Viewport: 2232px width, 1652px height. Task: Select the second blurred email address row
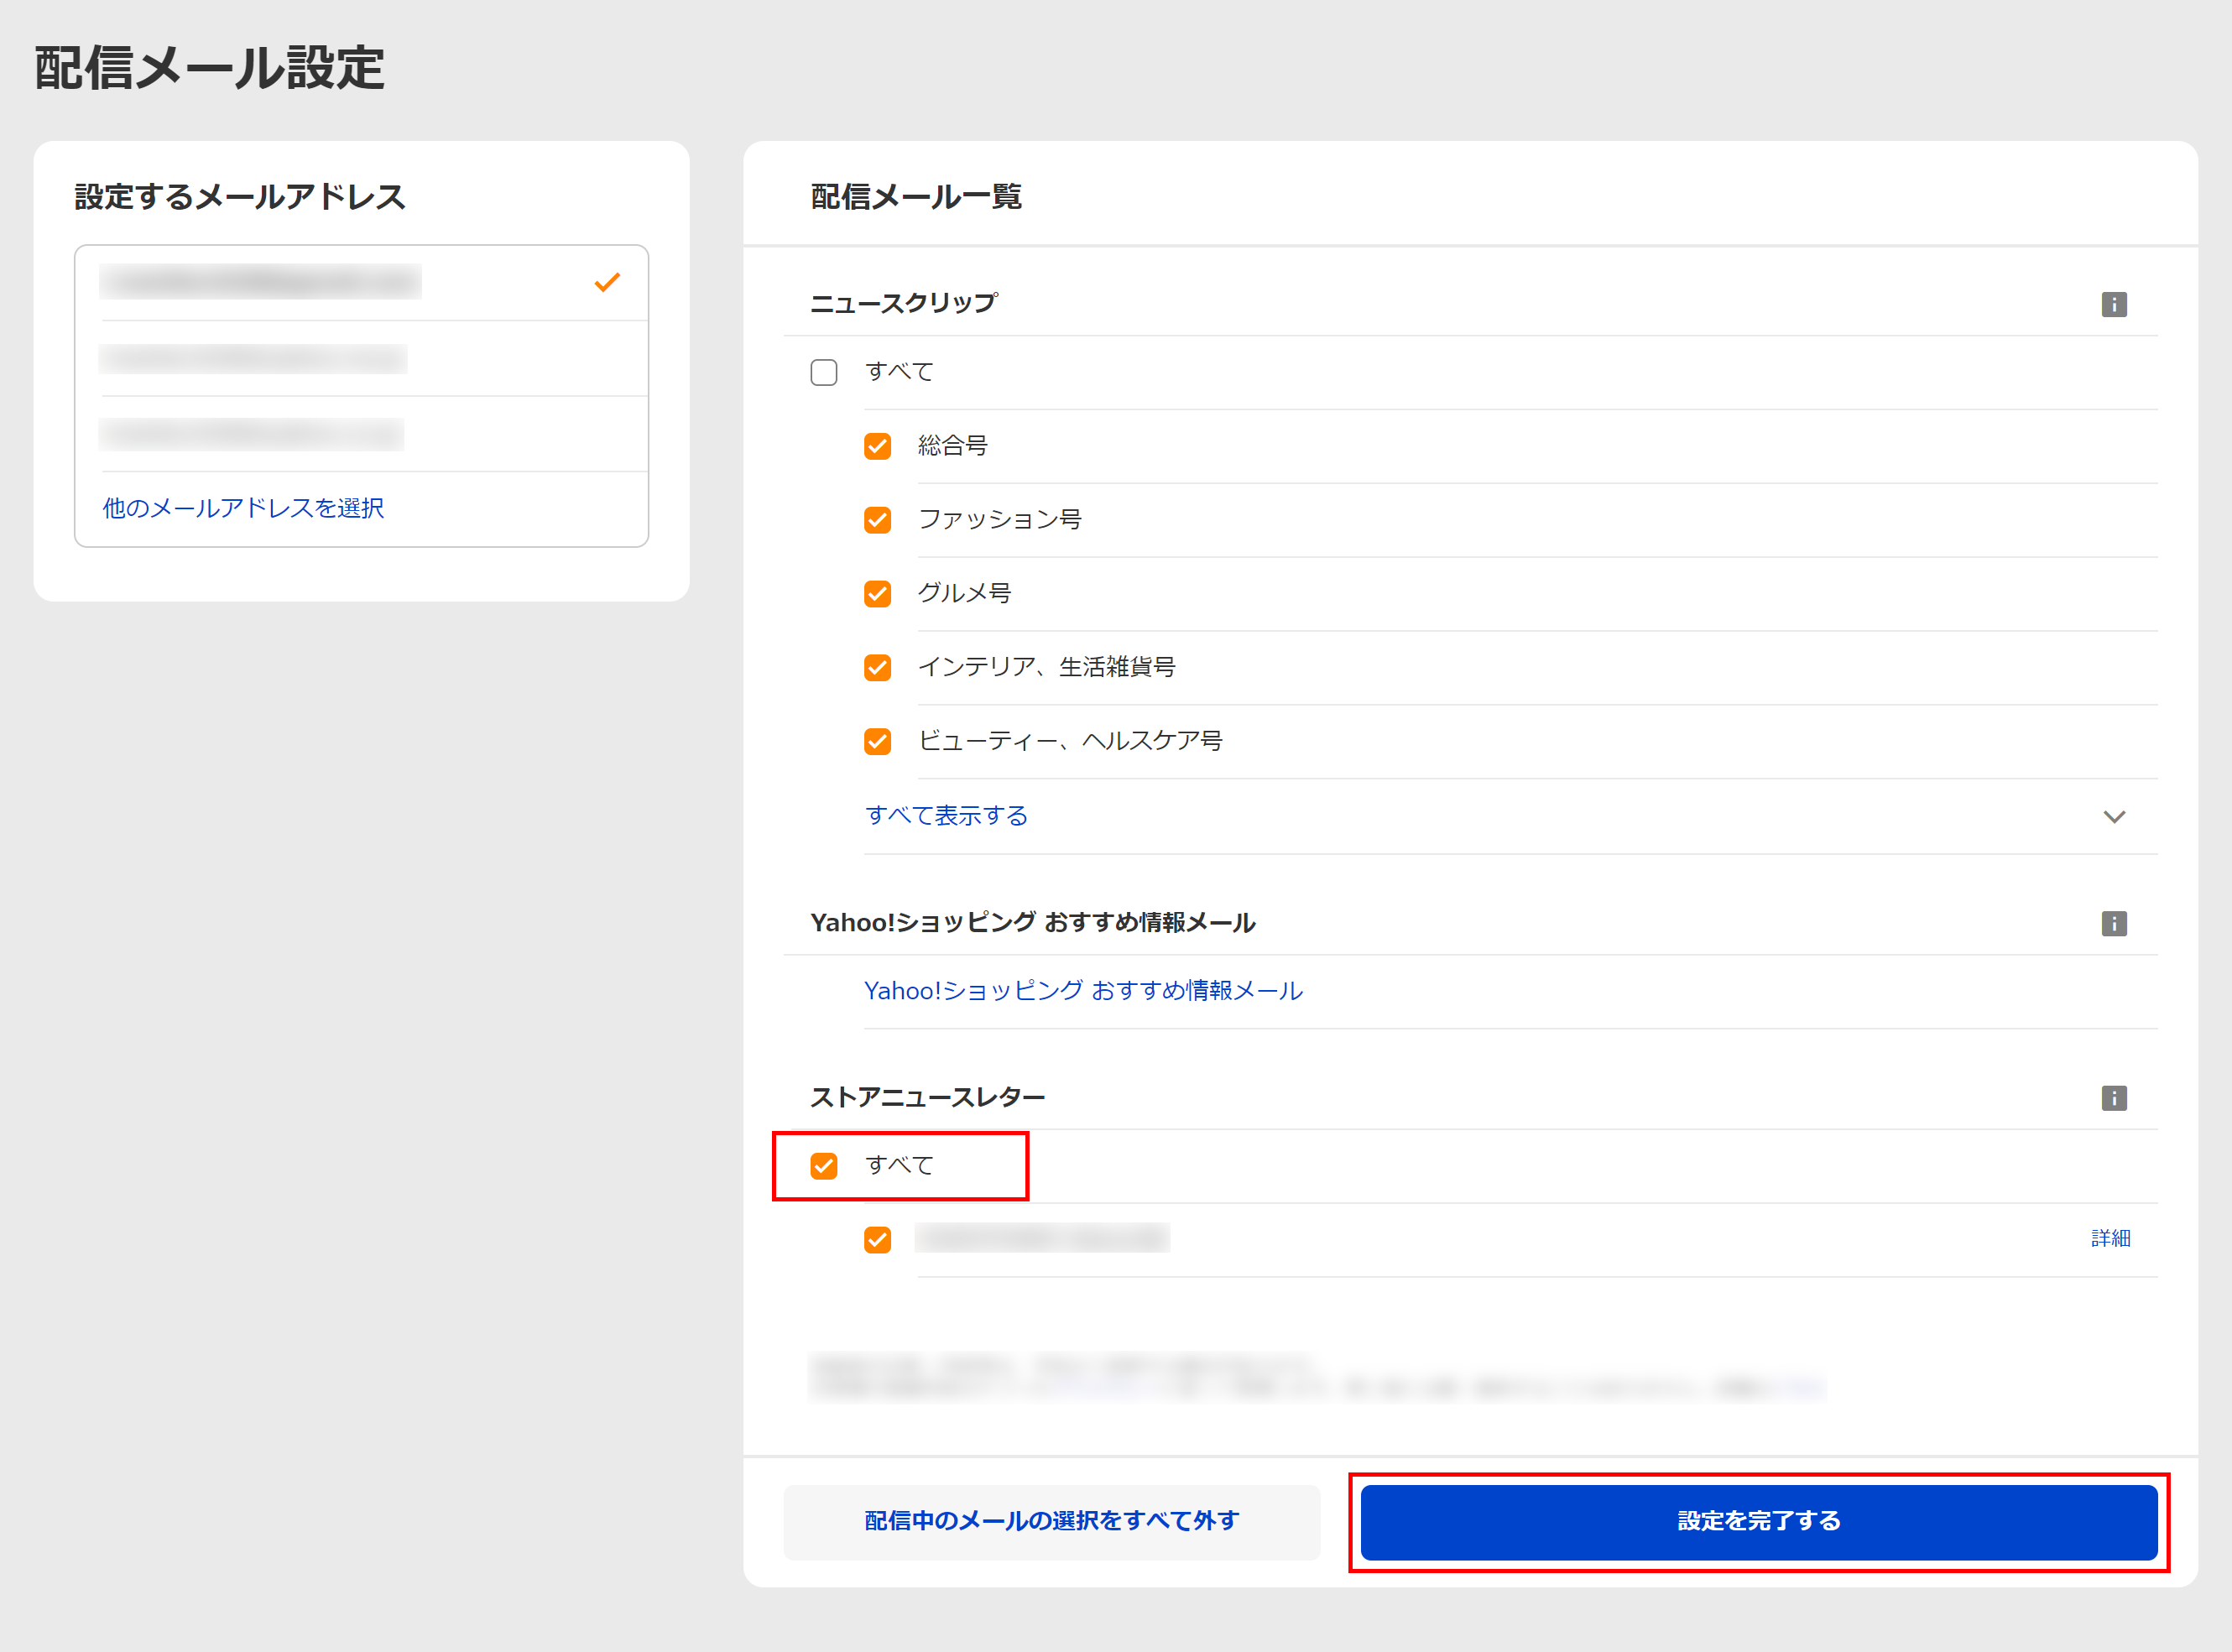(x=362, y=359)
